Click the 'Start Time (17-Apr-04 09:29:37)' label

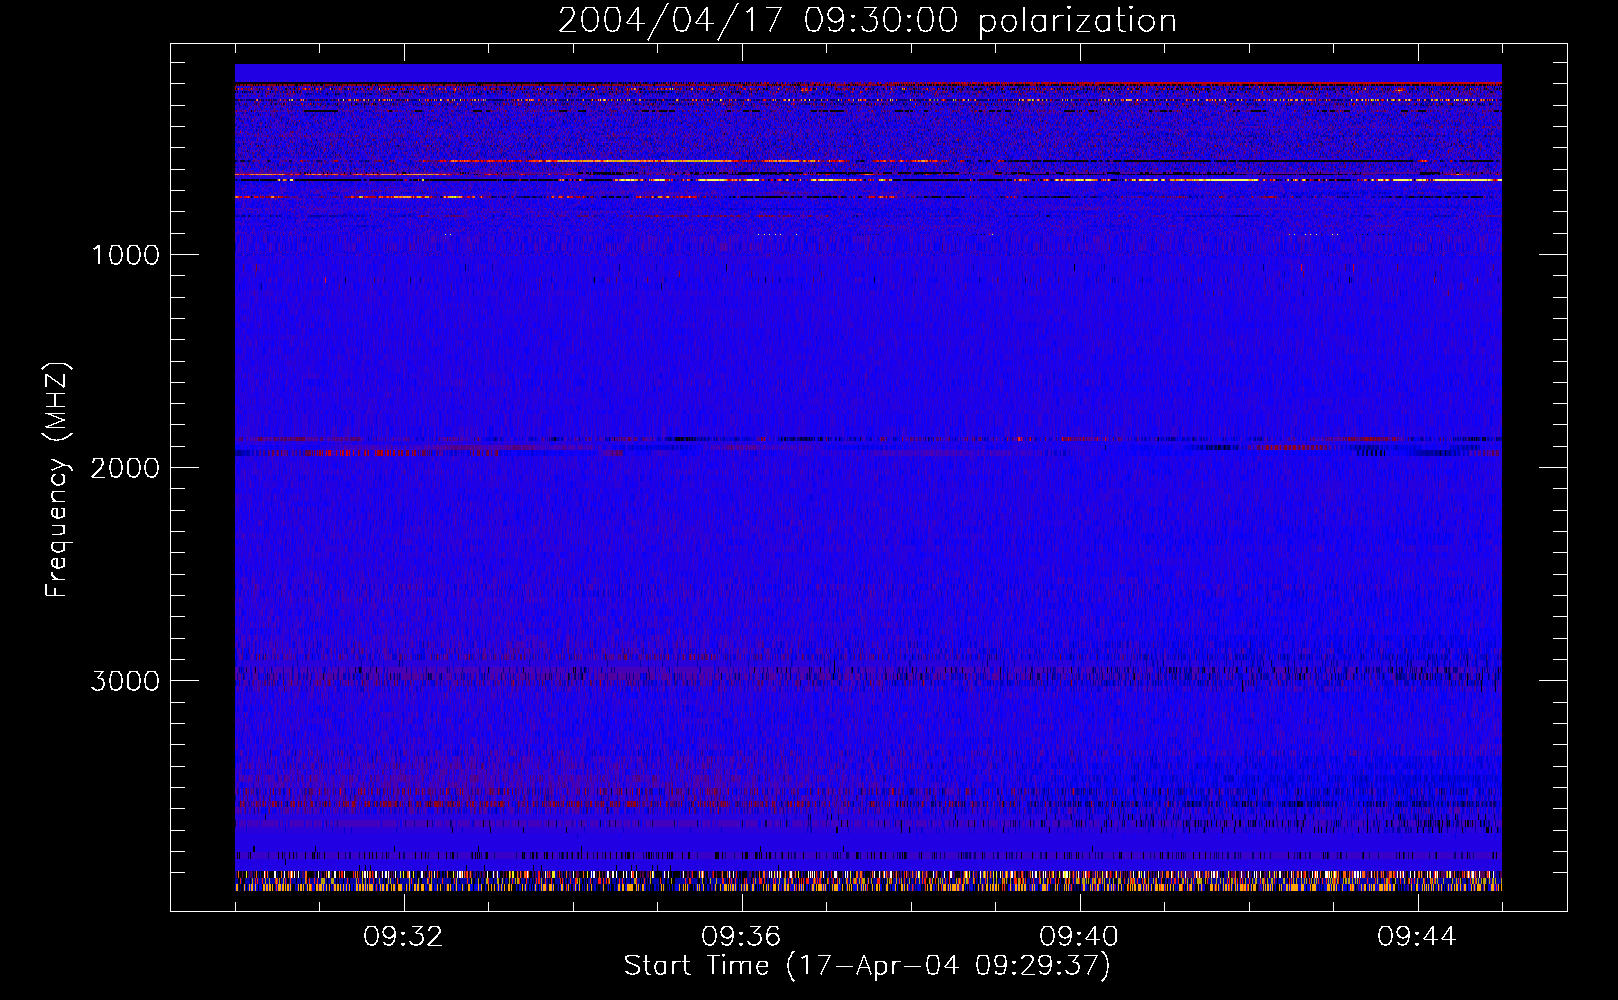tap(867, 966)
